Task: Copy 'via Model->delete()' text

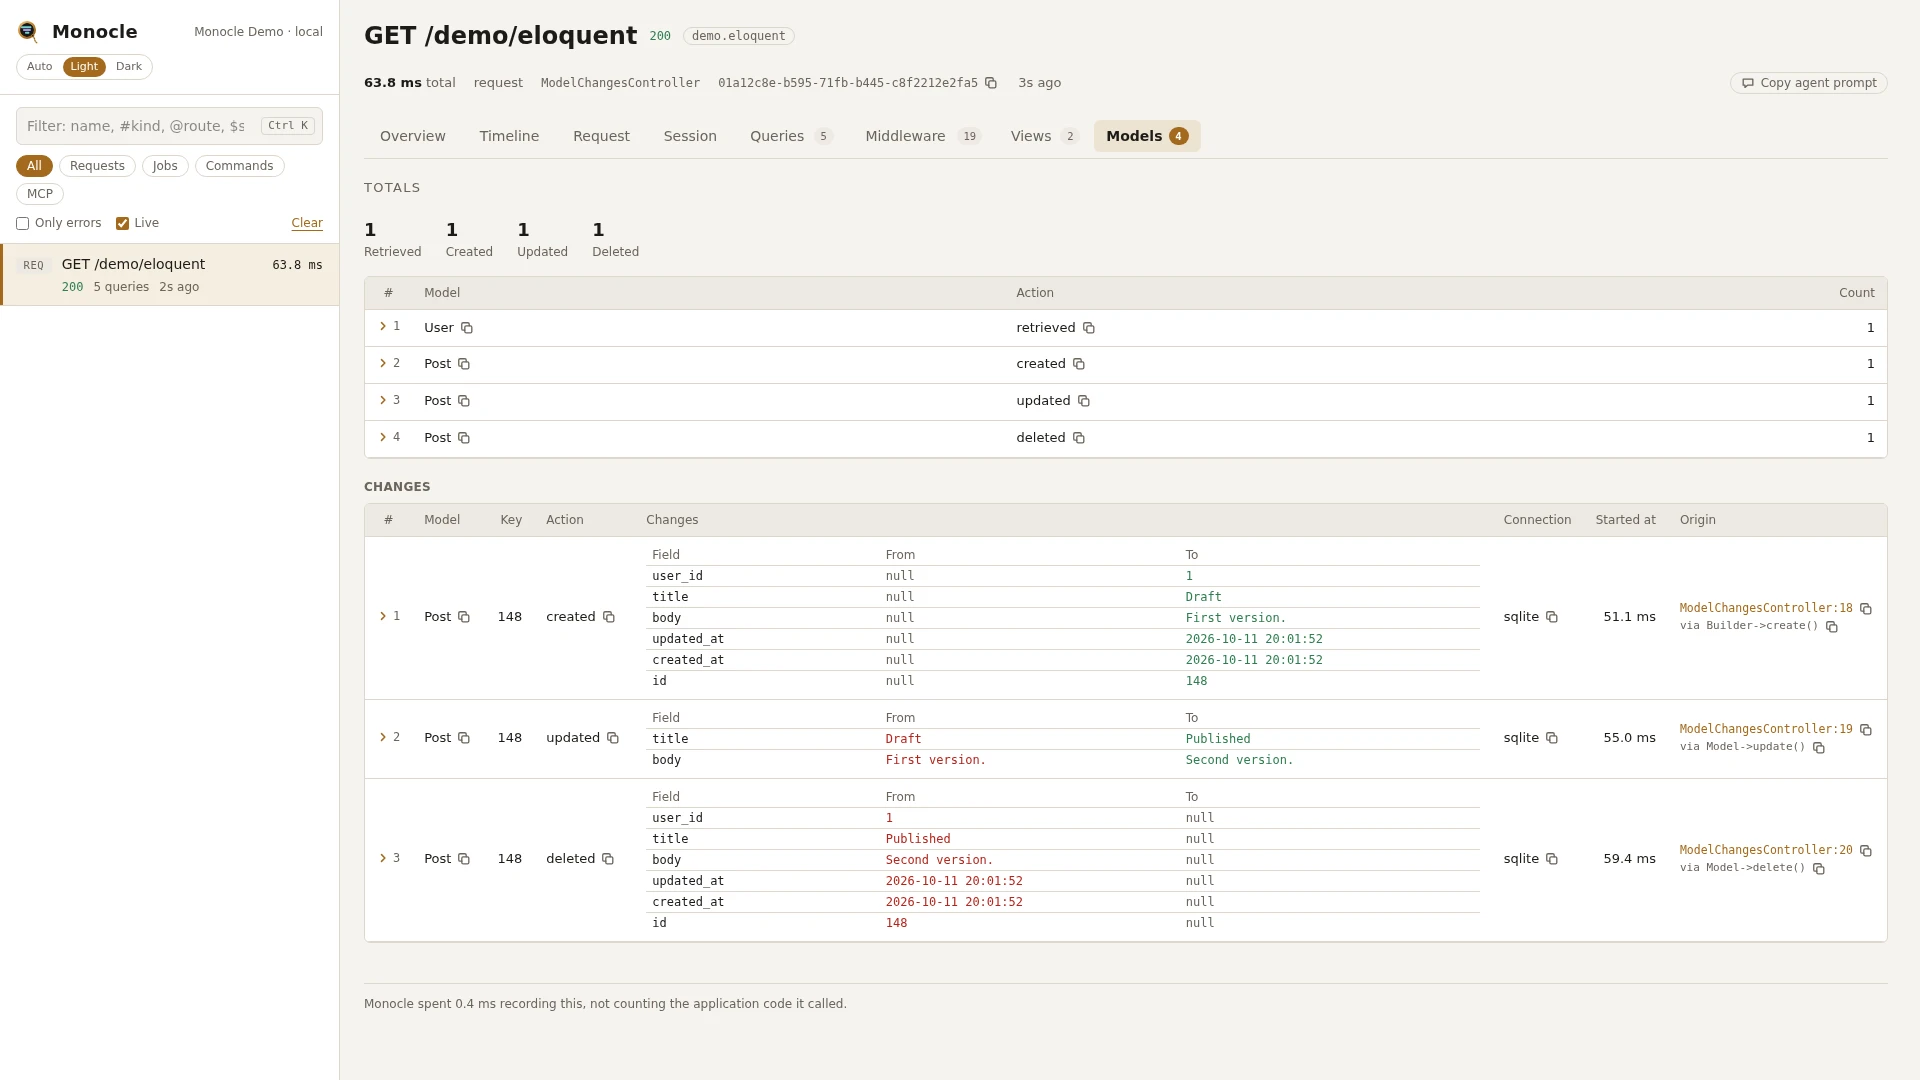Action: click(1819, 869)
